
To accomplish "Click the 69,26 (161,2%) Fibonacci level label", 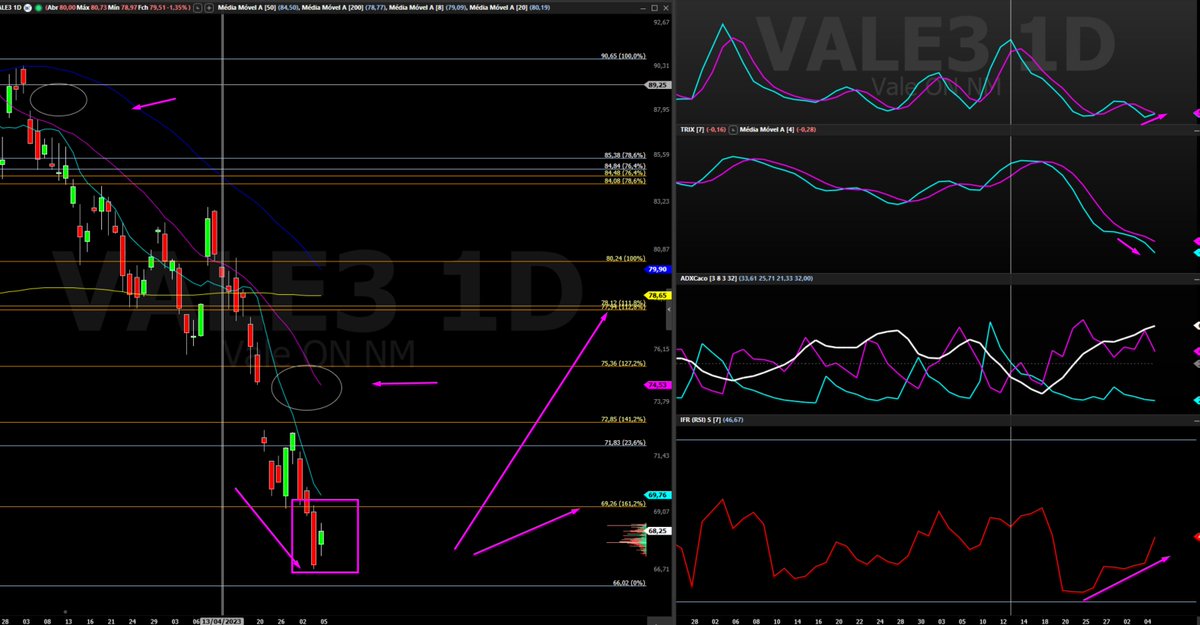I will point(622,503).
